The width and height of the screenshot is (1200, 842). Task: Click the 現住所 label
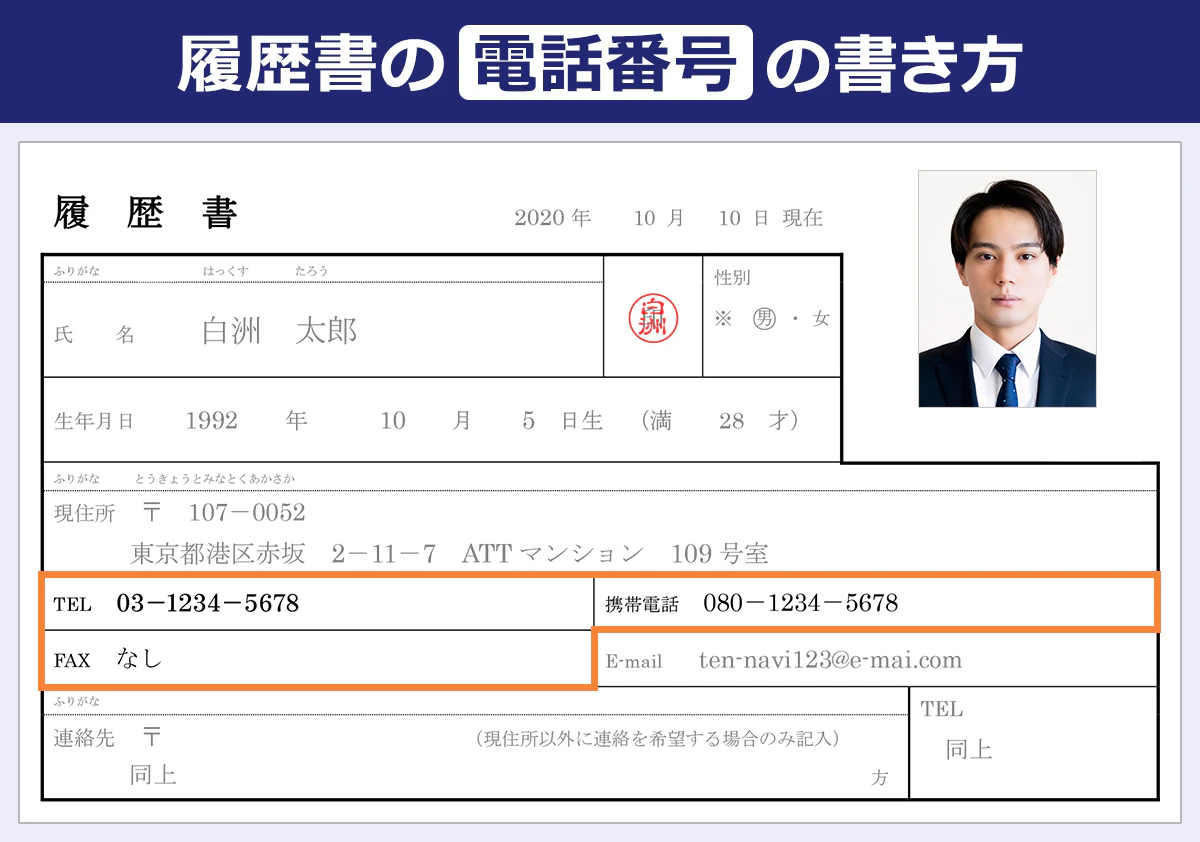pyautogui.click(x=84, y=514)
